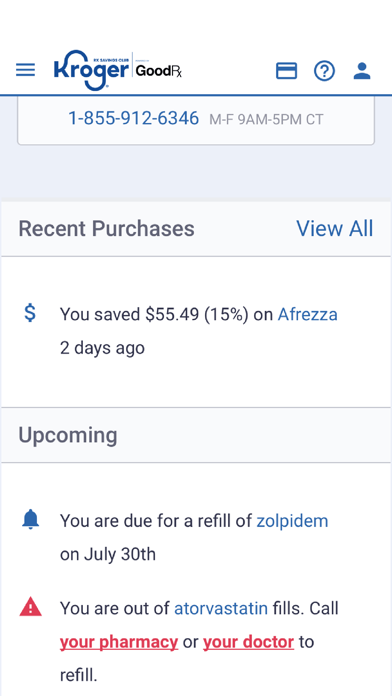The width and height of the screenshot is (392, 696).
Task: Select the Recent Purchases section header
Action: click(106, 229)
